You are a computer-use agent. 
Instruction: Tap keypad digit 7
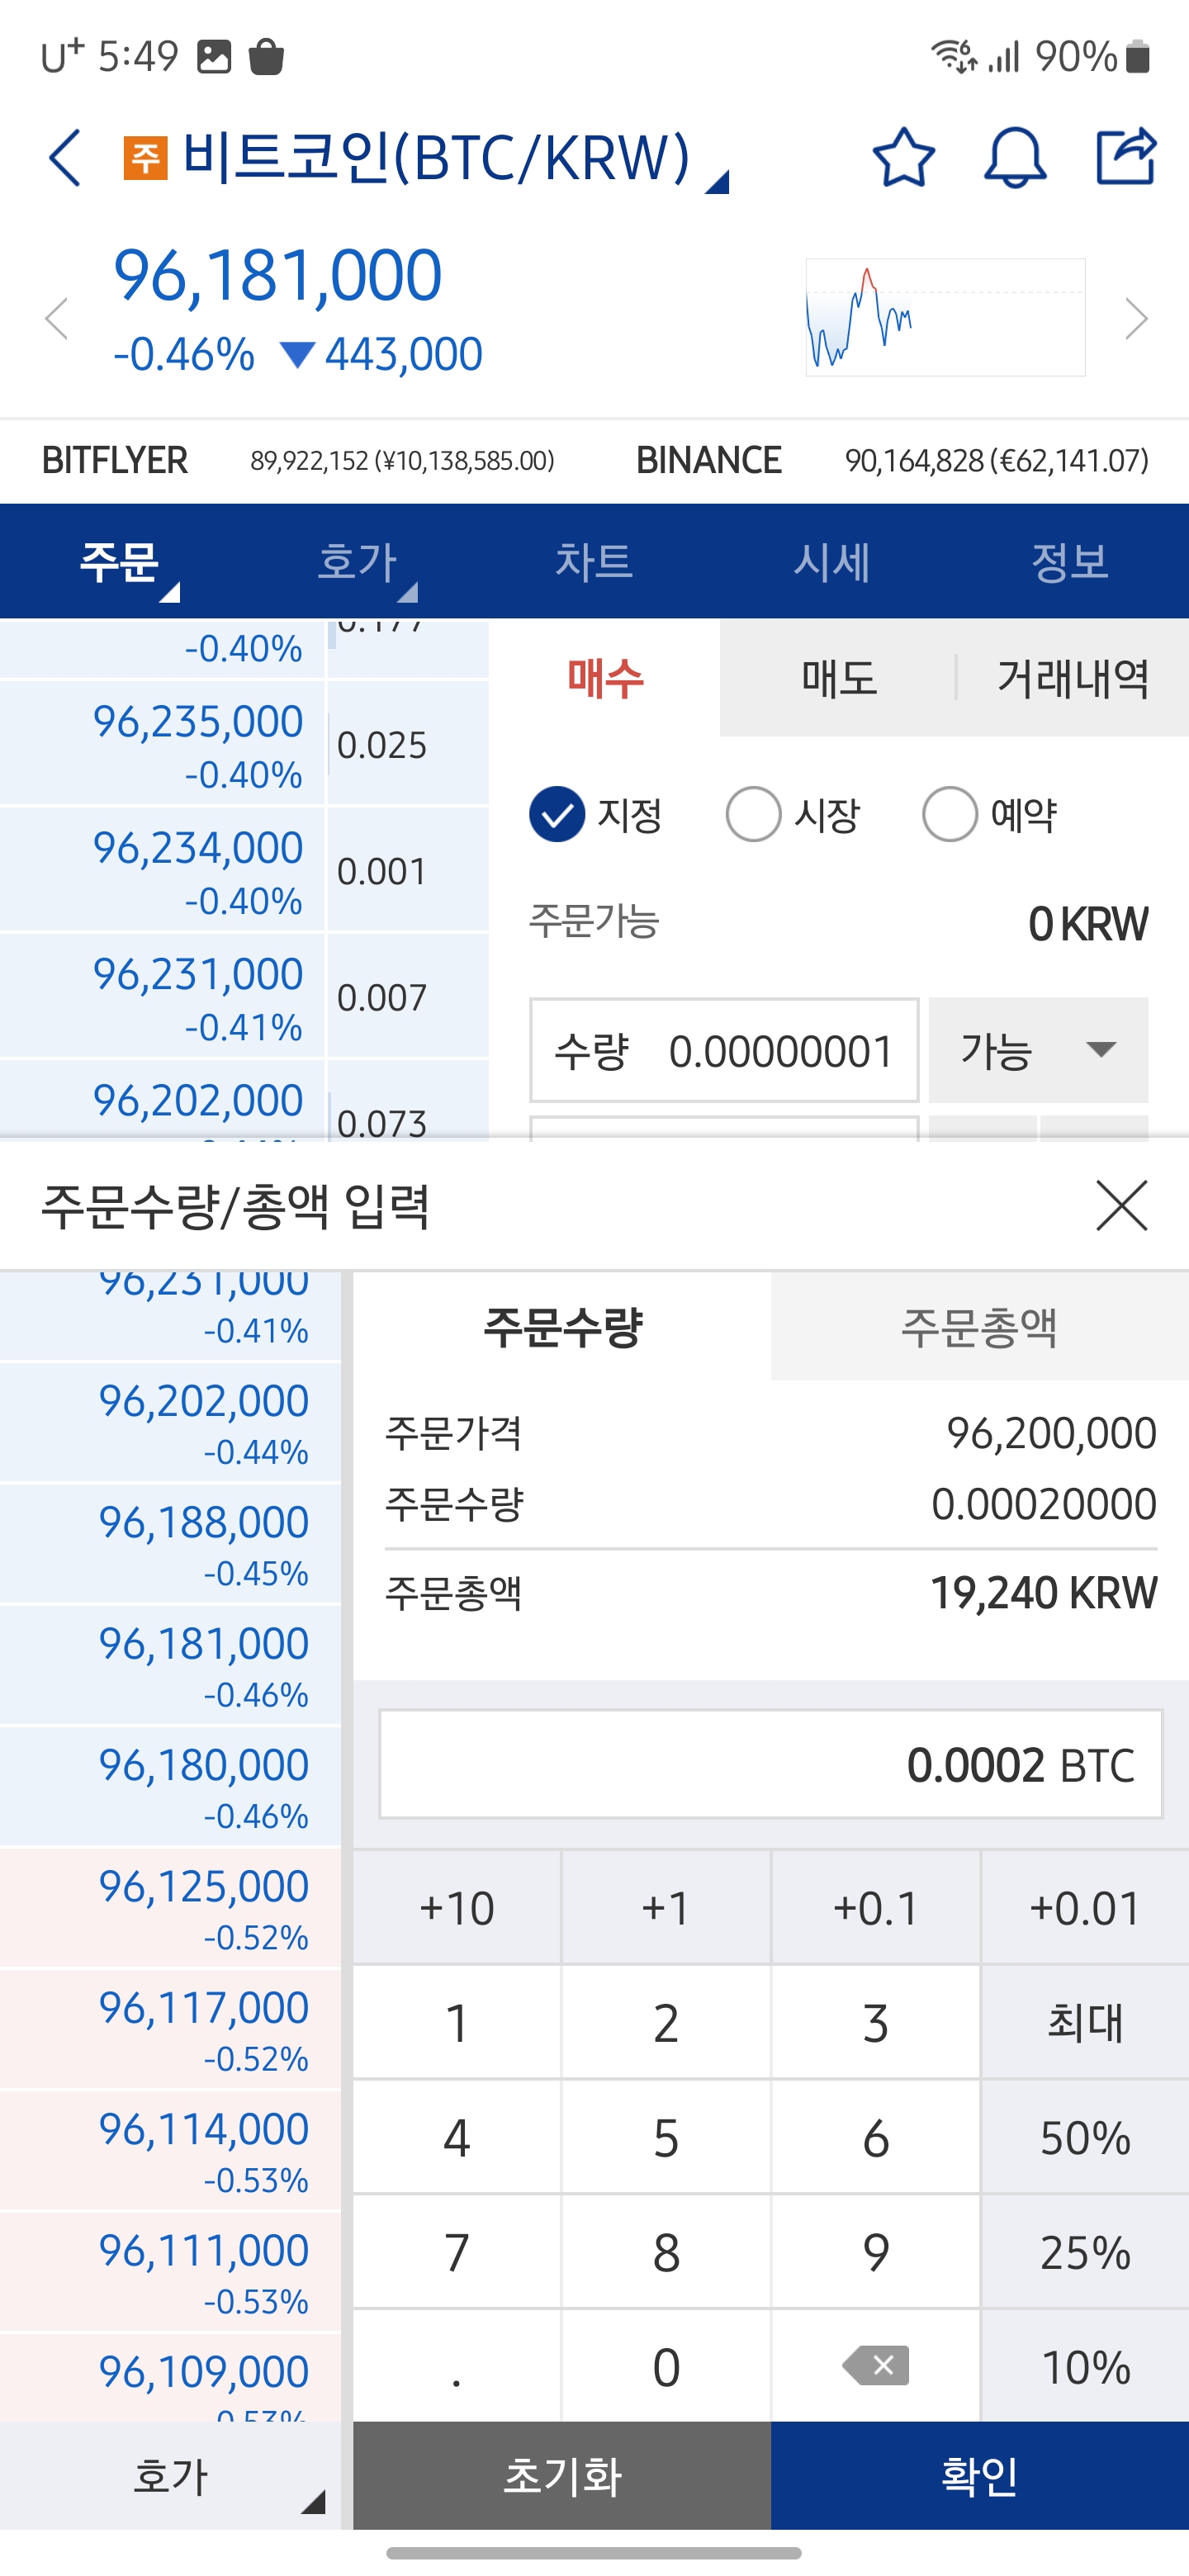tap(457, 2253)
